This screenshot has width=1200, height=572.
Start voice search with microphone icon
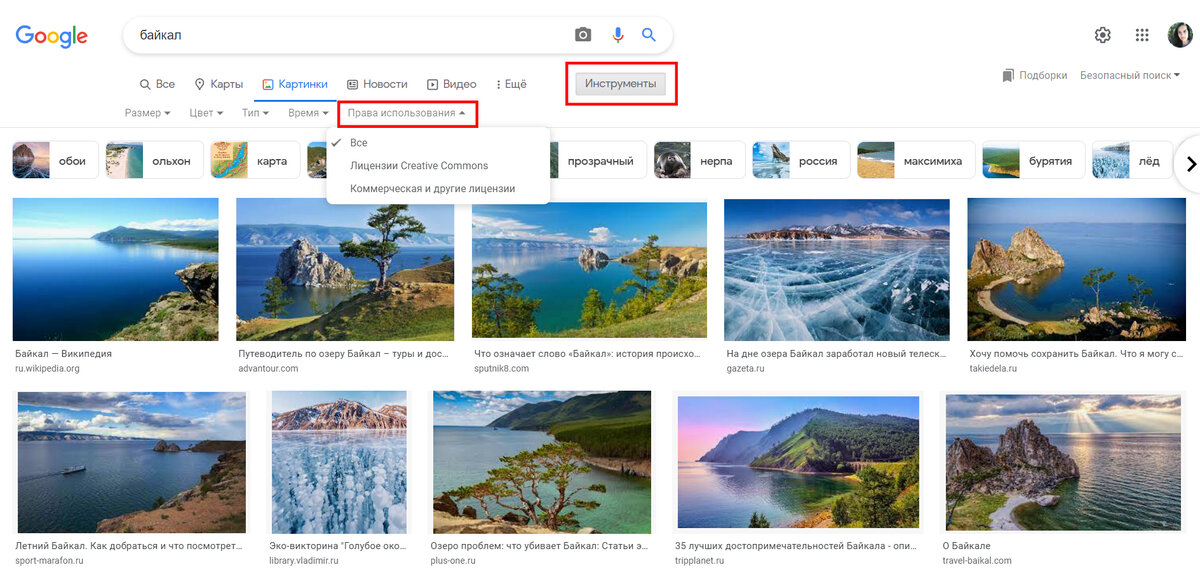pyautogui.click(x=618, y=35)
